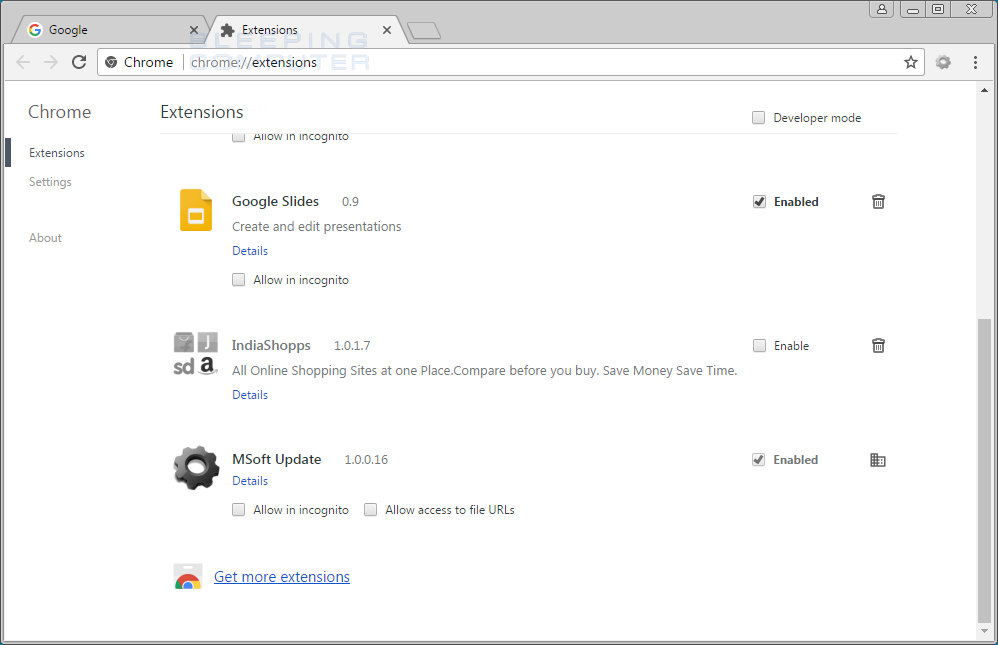This screenshot has width=998, height=645.
Task: Click the gear extension icon in the toolbar
Action: [x=943, y=62]
